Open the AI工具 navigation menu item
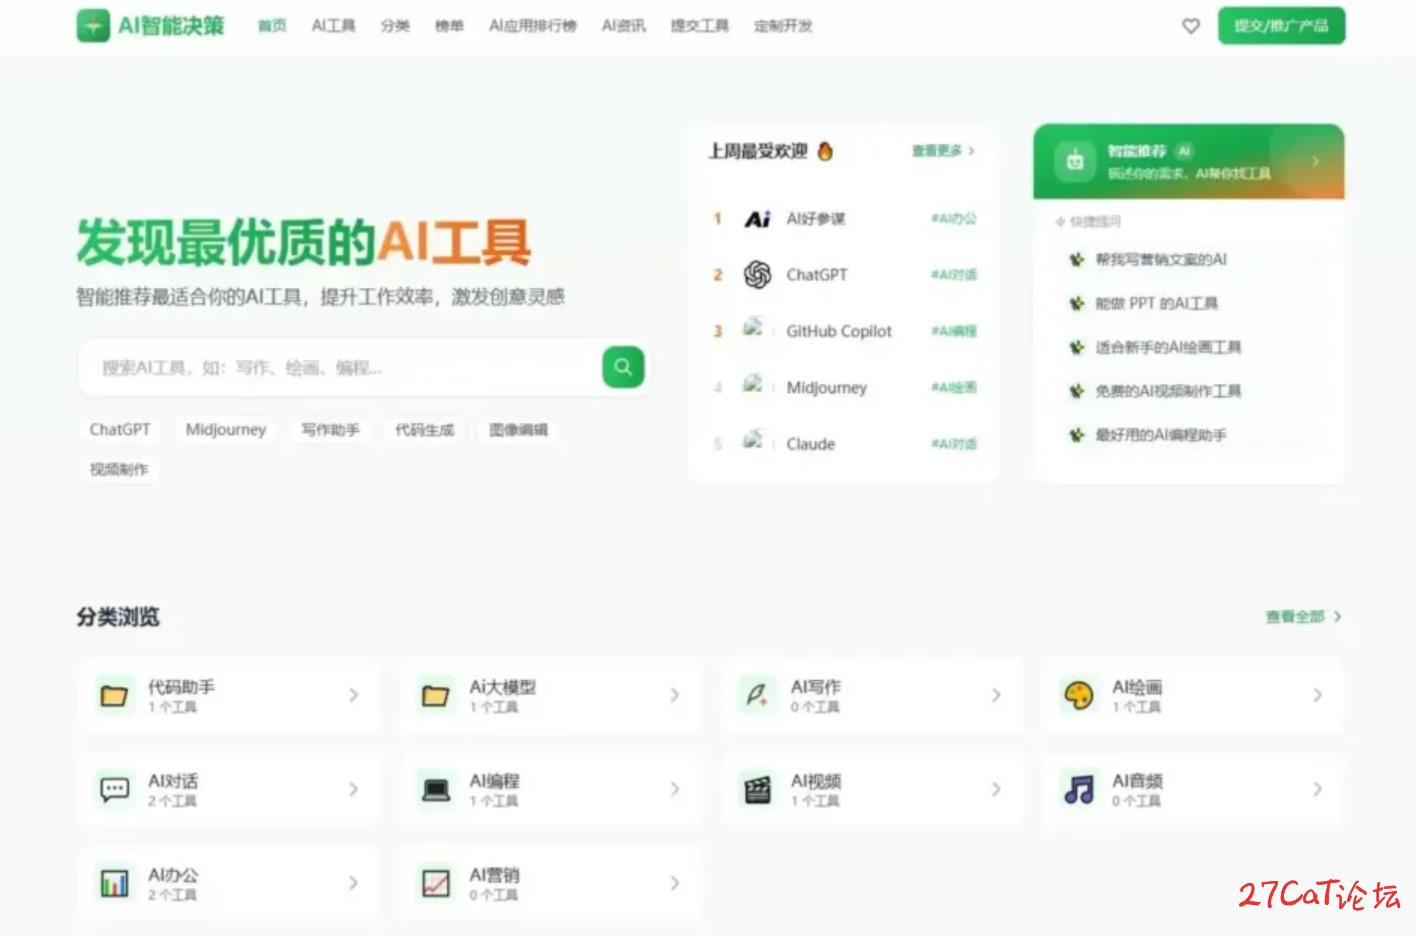 tap(333, 26)
